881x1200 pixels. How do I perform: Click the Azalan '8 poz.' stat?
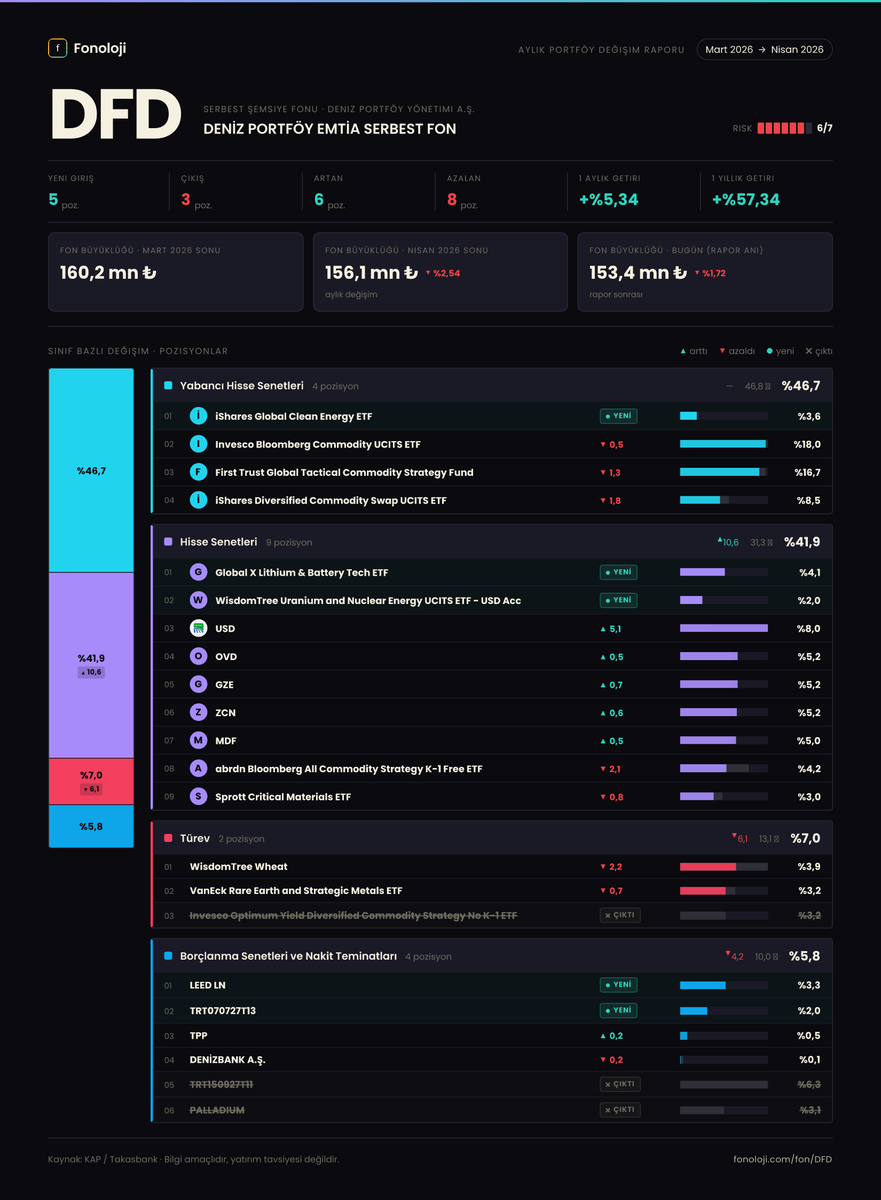[463, 200]
